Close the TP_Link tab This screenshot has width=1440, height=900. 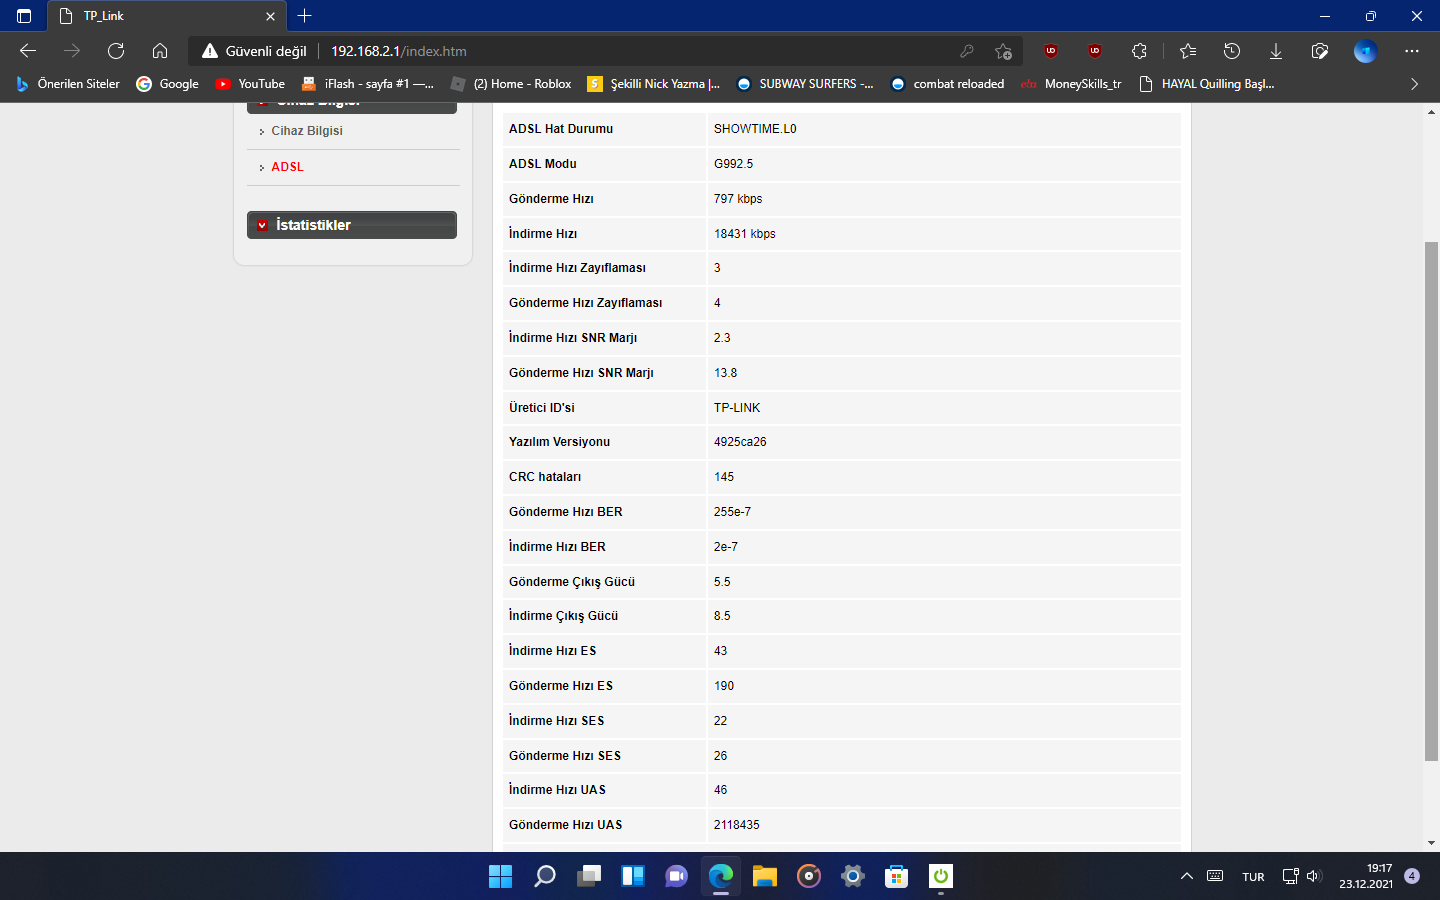(x=270, y=16)
